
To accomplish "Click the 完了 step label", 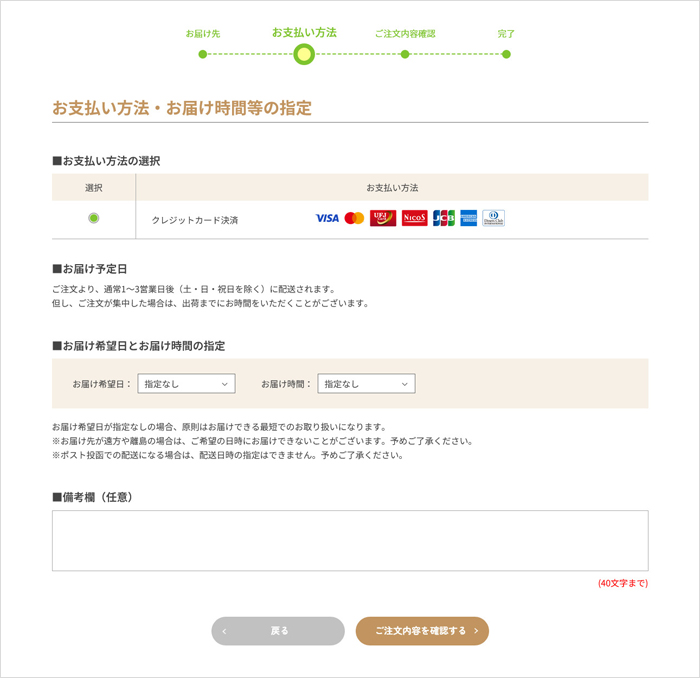I will click(x=506, y=34).
